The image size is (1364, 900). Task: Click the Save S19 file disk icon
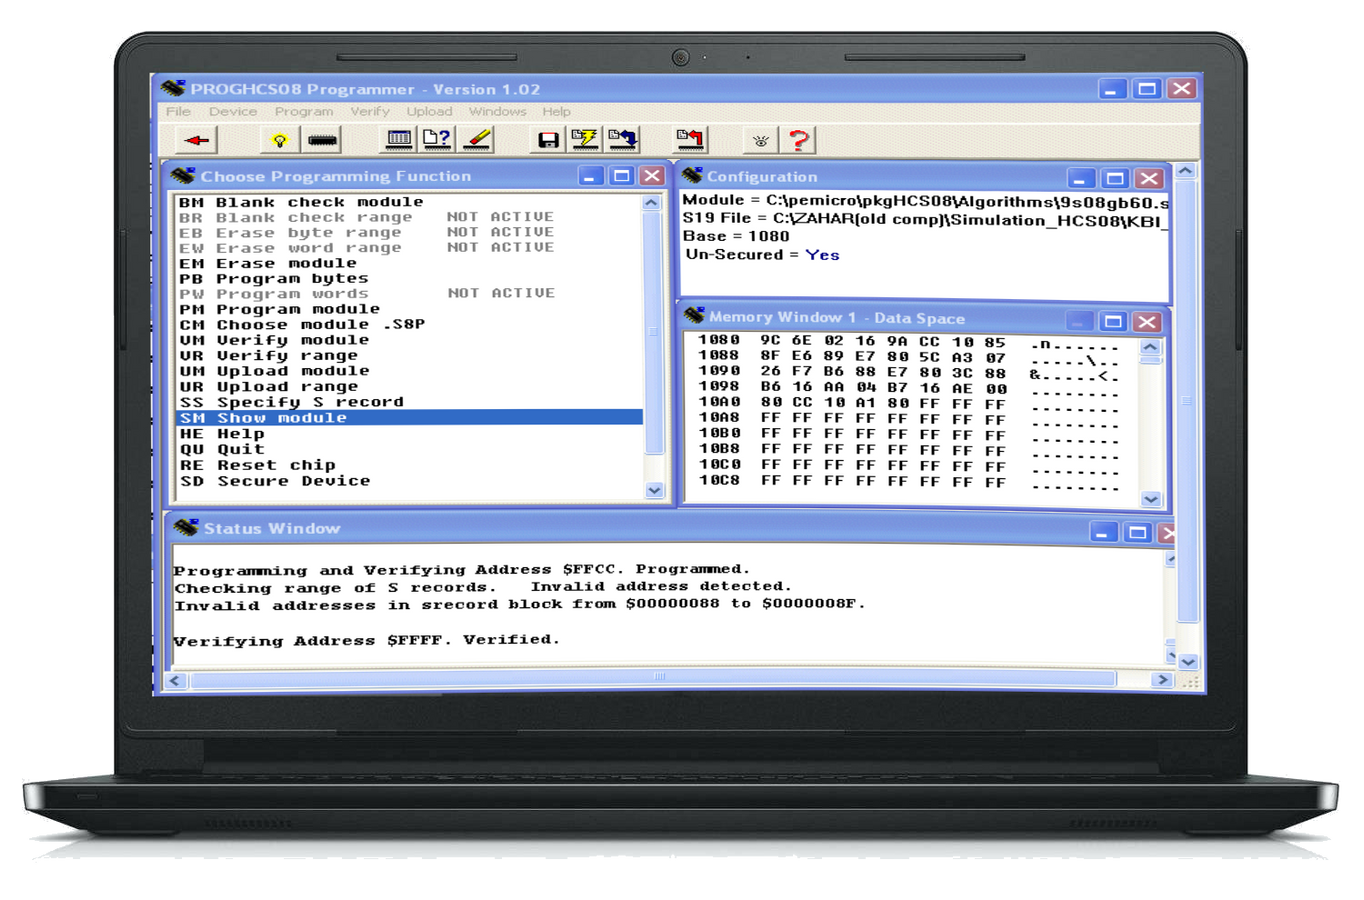click(546, 139)
